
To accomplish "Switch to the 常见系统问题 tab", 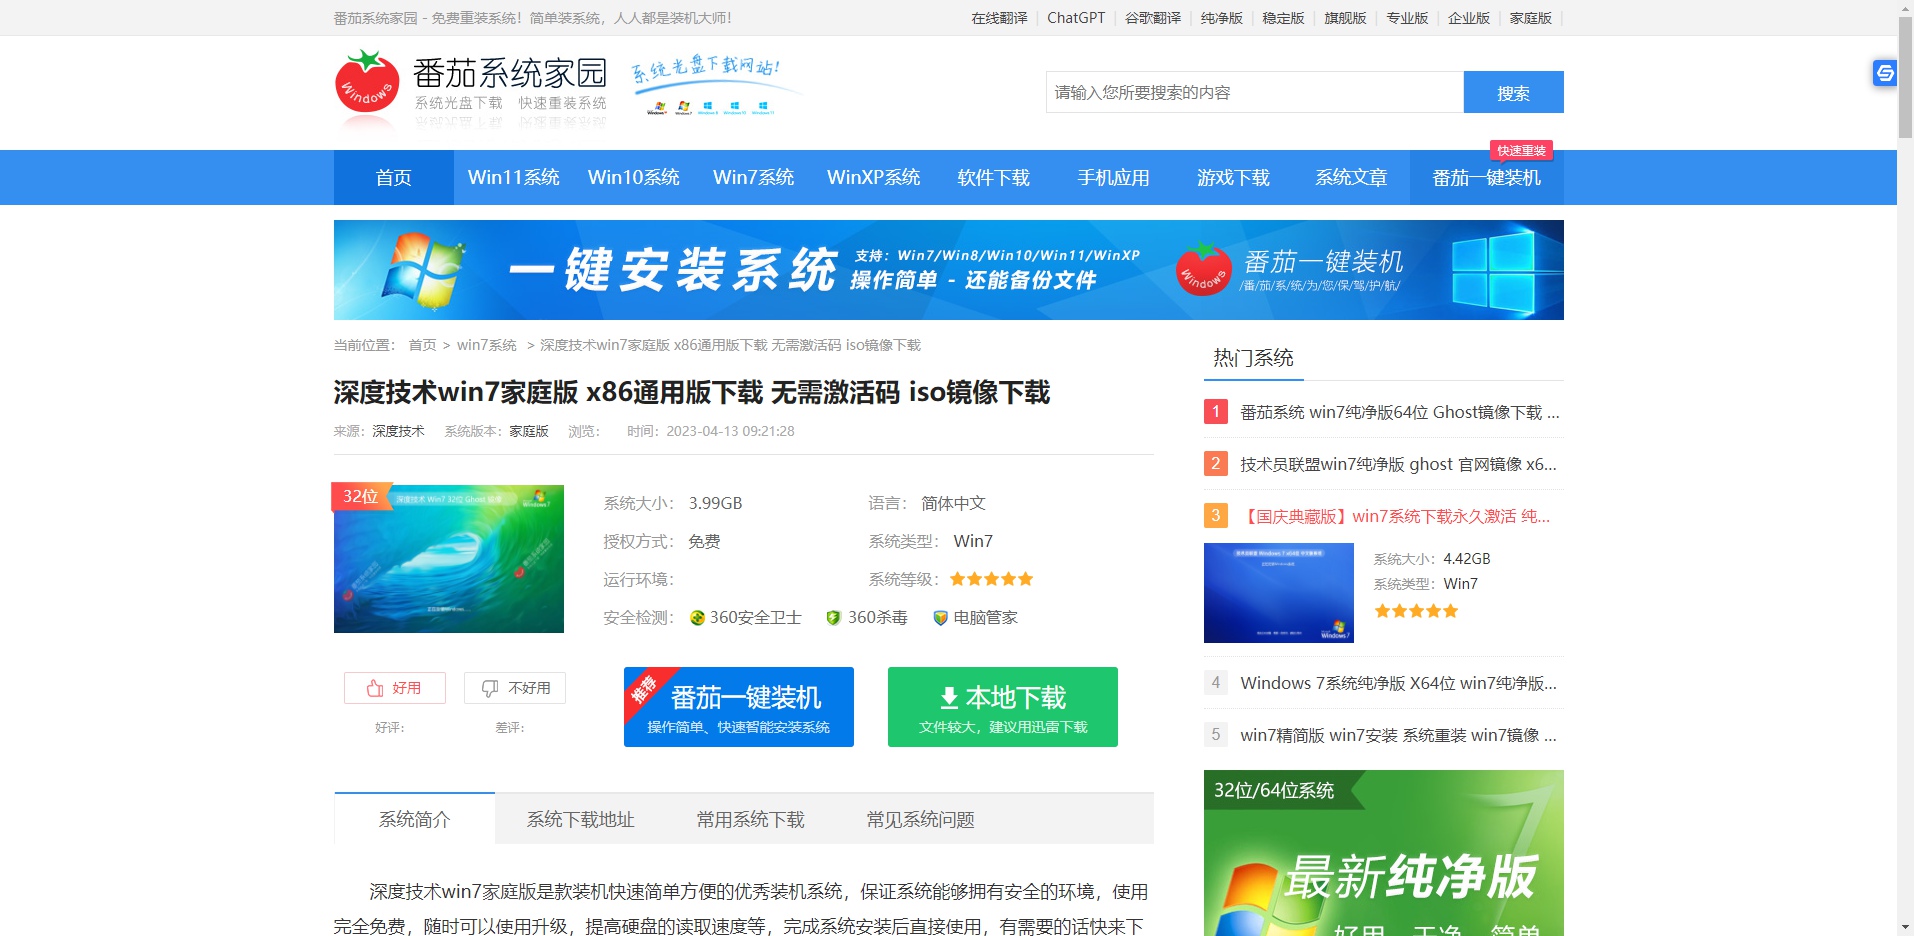I will pyautogui.click(x=921, y=819).
